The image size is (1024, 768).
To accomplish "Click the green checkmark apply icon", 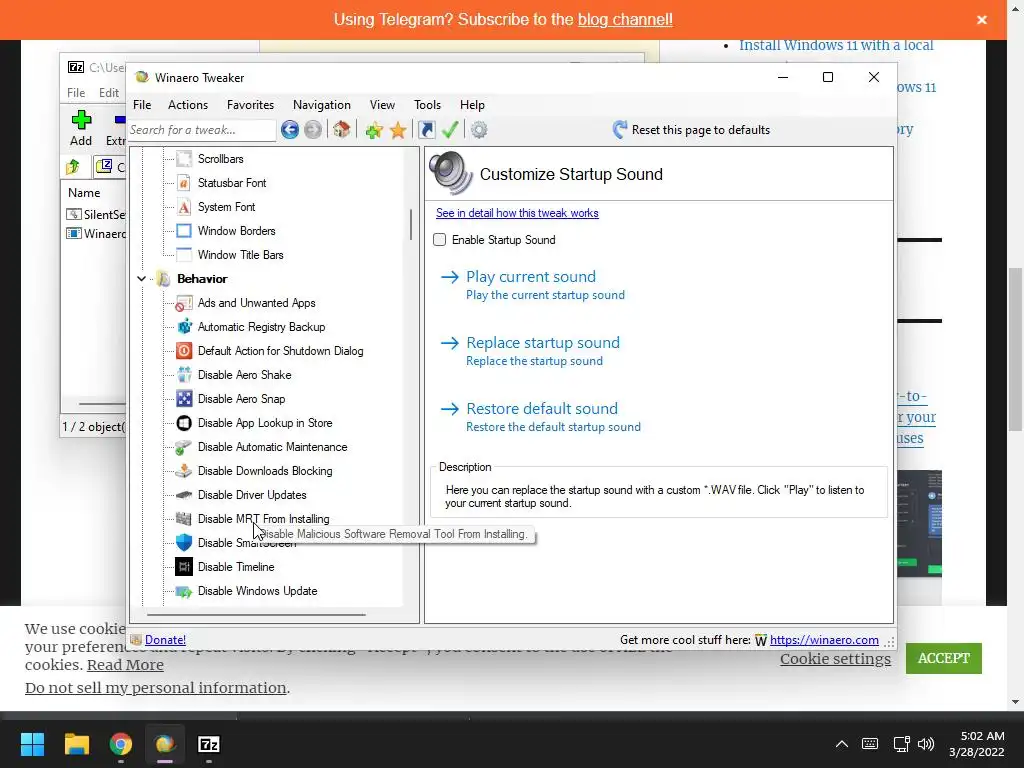I will point(450,129).
